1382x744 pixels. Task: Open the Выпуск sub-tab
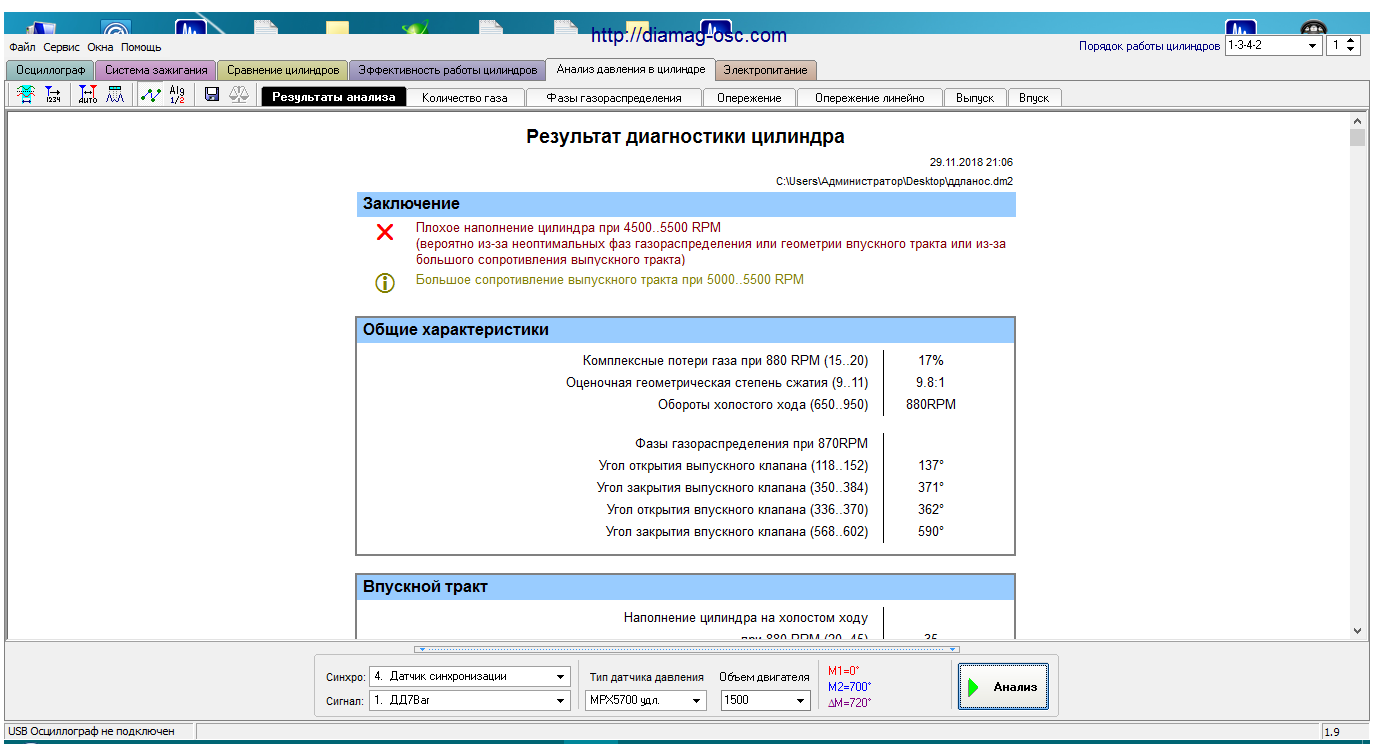[x=975, y=98]
